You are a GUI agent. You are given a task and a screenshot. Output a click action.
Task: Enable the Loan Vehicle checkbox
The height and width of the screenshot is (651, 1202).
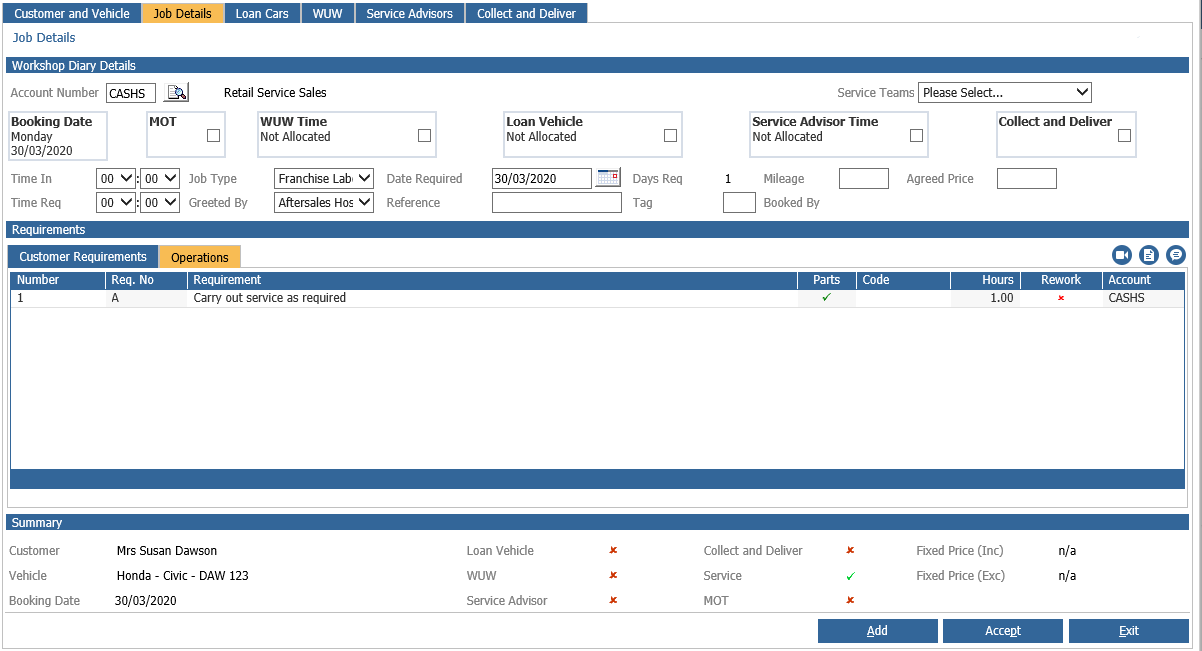[x=671, y=136]
